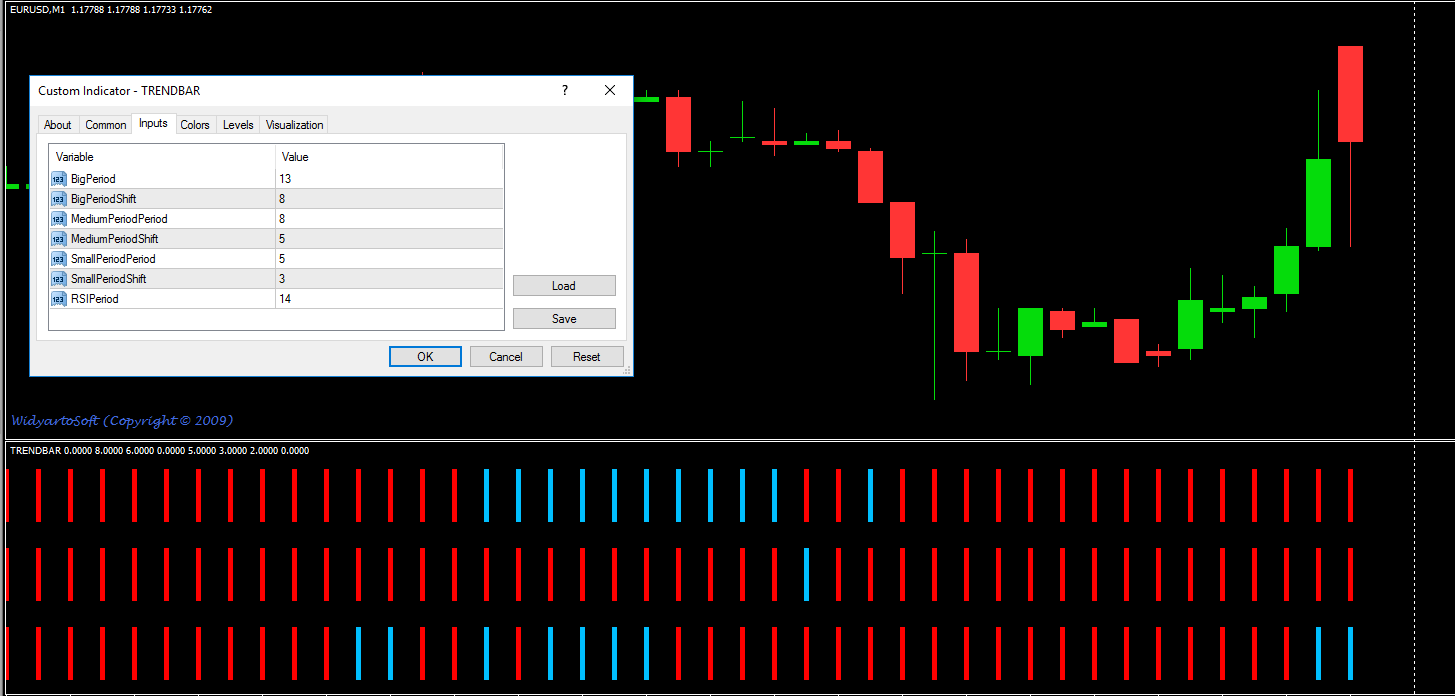Click the Value column header
The height and width of the screenshot is (696, 1455).
coord(390,157)
